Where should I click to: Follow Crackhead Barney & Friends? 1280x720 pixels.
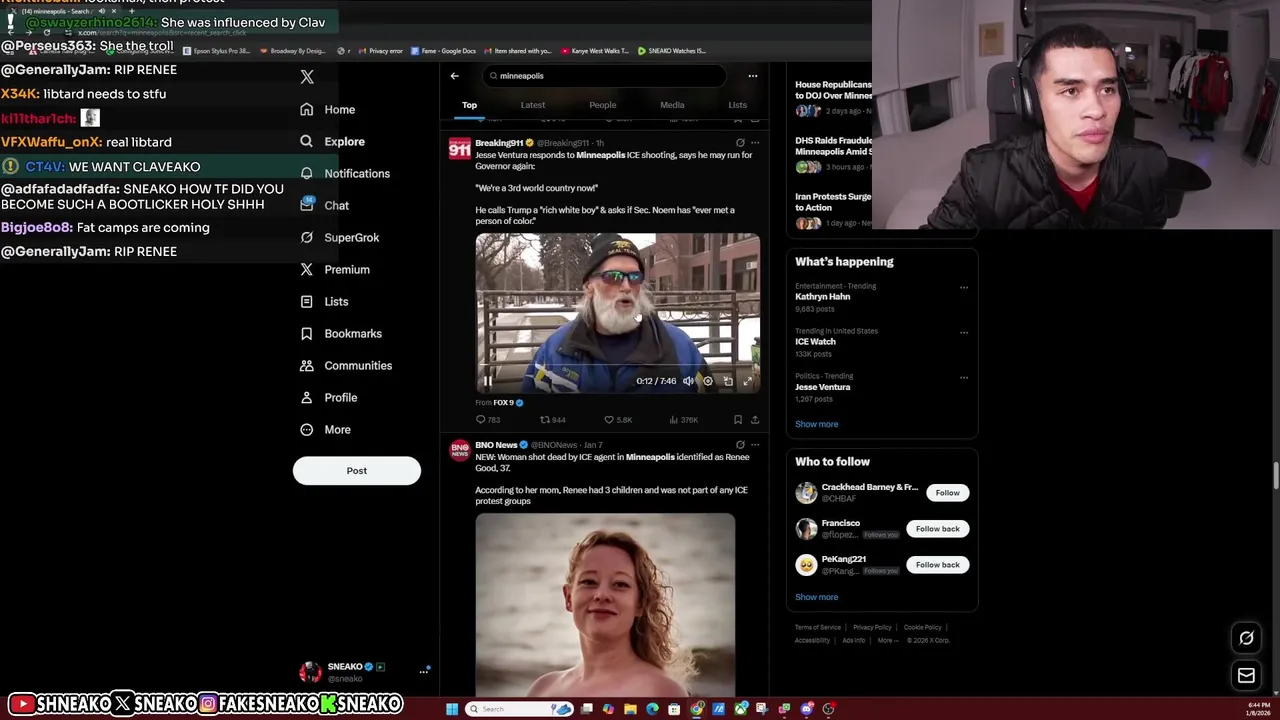click(x=947, y=493)
